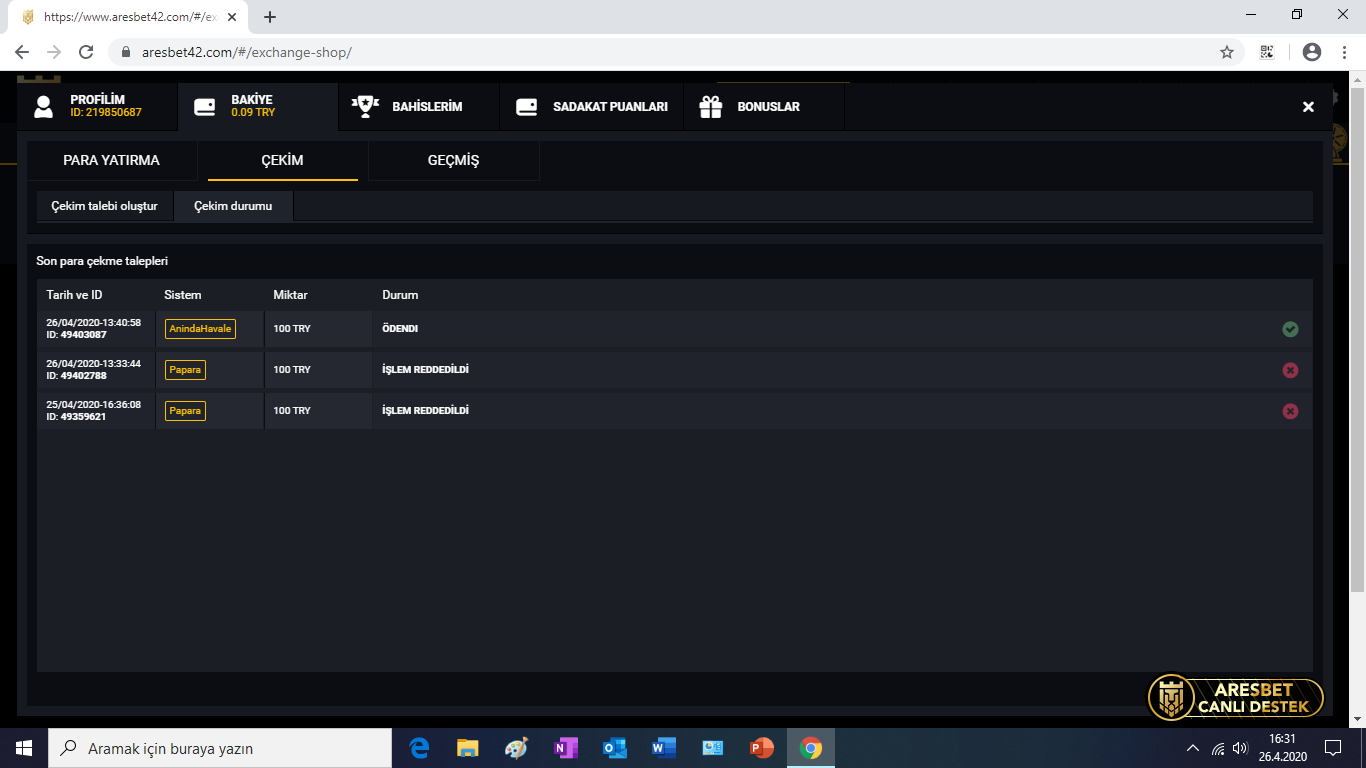Open OneNote from the taskbar
The image size is (1366, 768).
click(565, 748)
